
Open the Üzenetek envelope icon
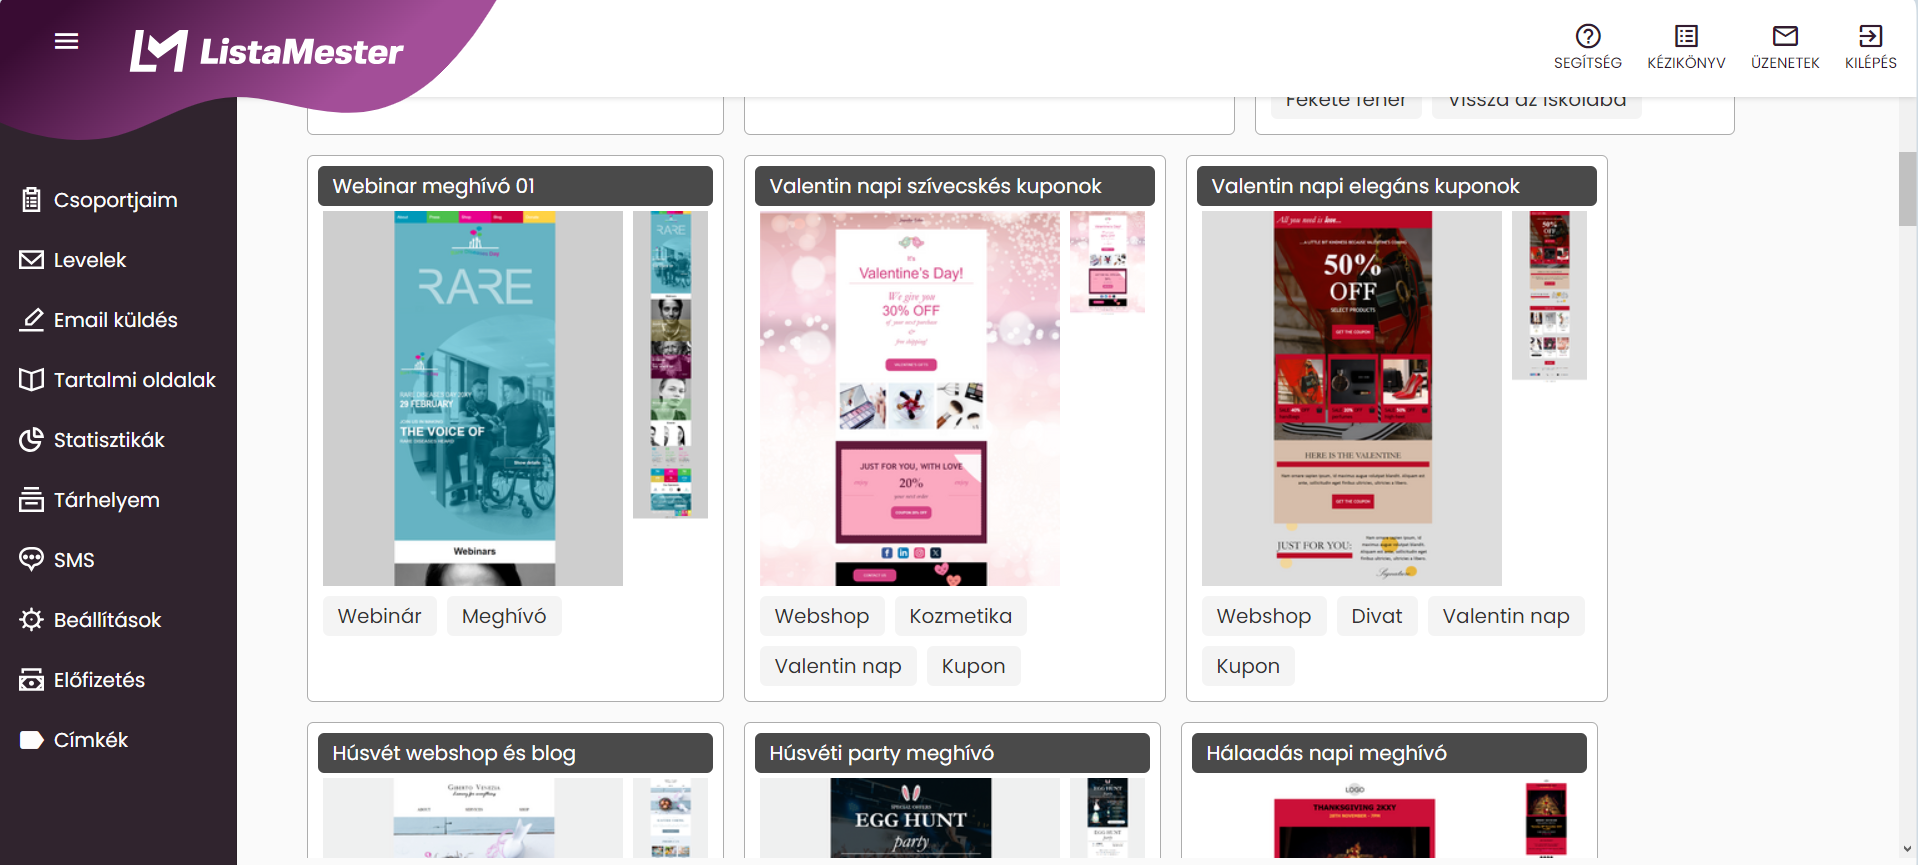coord(1785,36)
